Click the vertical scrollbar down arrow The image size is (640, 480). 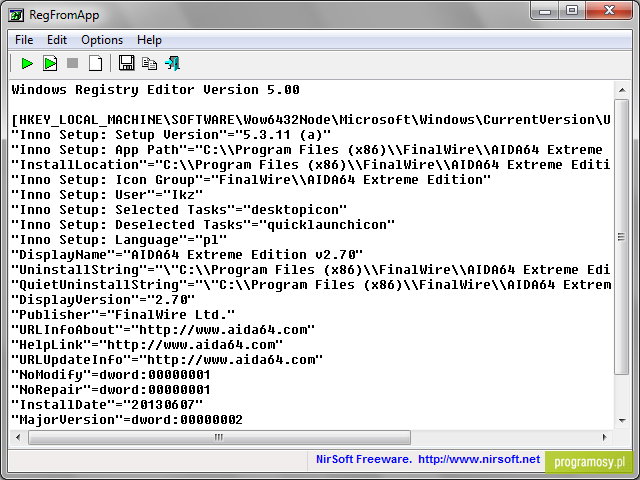click(622, 420)
